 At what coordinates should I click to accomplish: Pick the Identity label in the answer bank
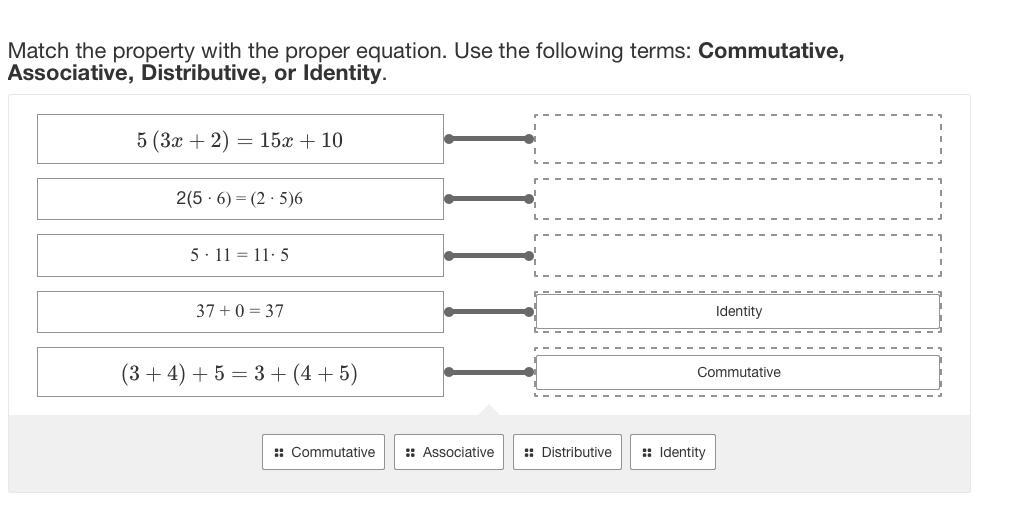pos(682,453)
